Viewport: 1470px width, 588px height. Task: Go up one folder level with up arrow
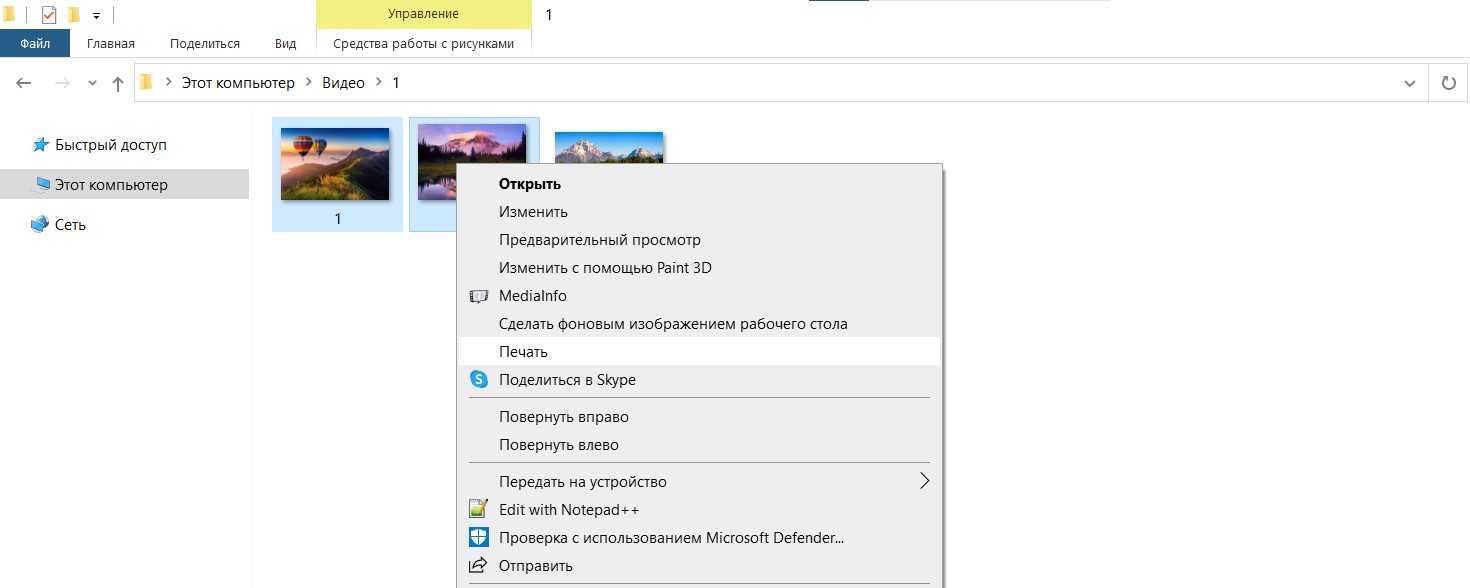coord(118,84)
